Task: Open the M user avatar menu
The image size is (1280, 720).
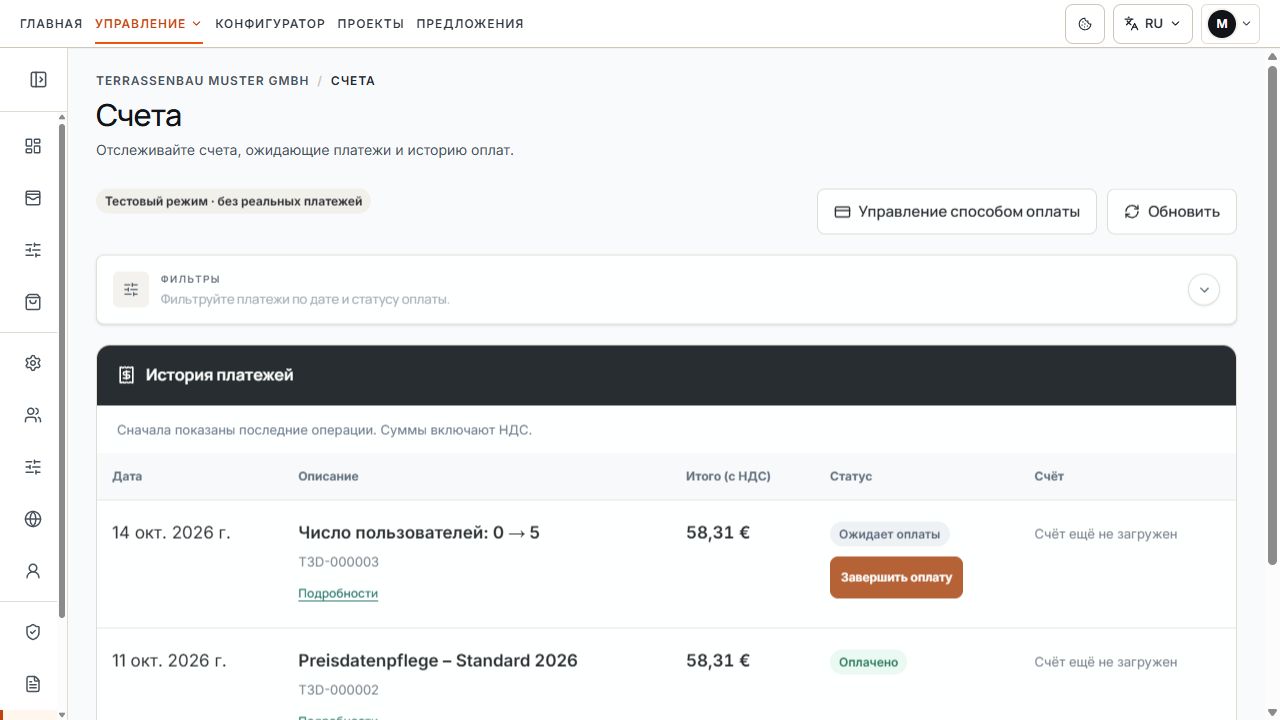Action: coord(1230,24)
